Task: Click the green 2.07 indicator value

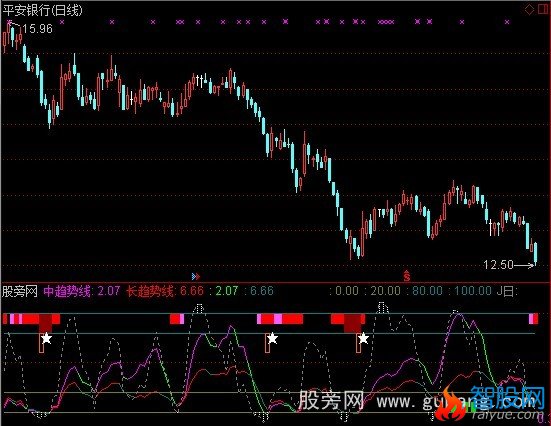Action: (227, 291)
